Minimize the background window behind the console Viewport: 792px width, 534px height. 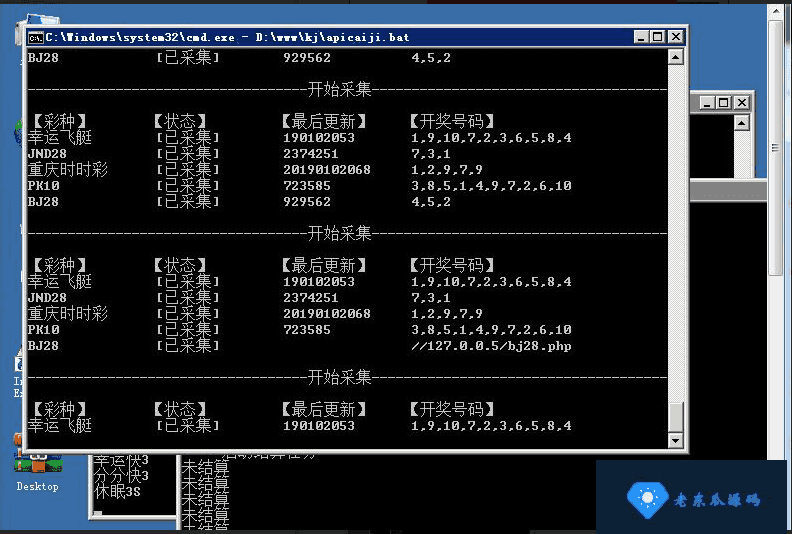[x=707, y=102]
